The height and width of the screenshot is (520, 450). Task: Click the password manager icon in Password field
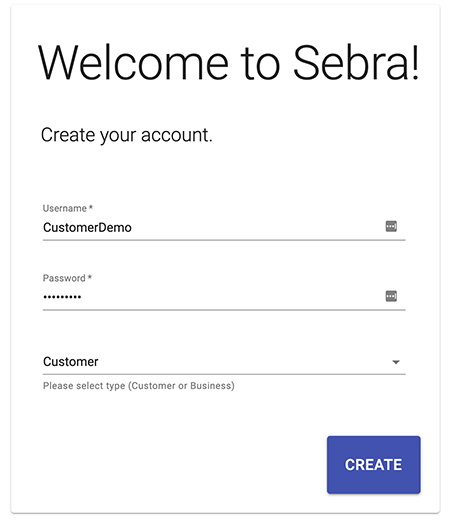(x=391, y=296)
